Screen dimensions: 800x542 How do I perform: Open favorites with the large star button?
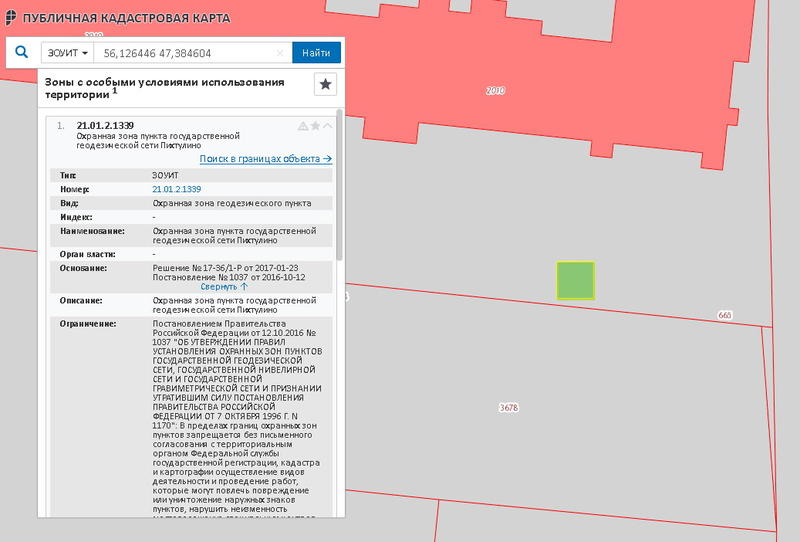point(325,84)
